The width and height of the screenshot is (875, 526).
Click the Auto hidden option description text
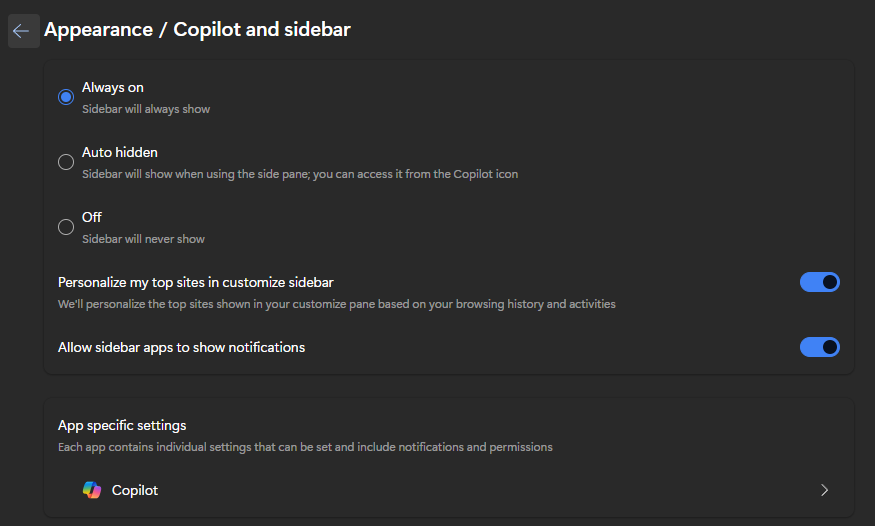pyautogui.click(x=300, y=174)
